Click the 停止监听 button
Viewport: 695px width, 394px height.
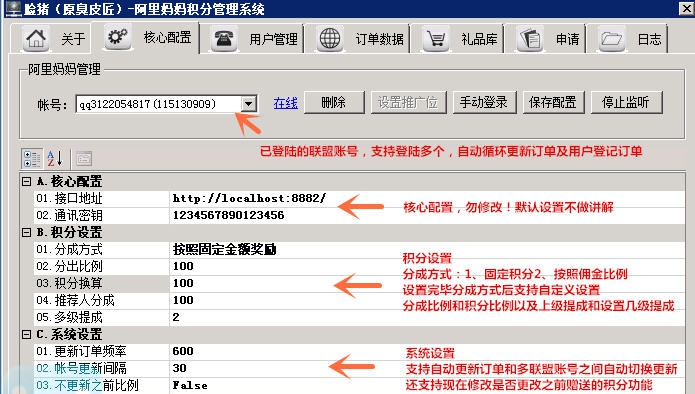coord(626,102)
